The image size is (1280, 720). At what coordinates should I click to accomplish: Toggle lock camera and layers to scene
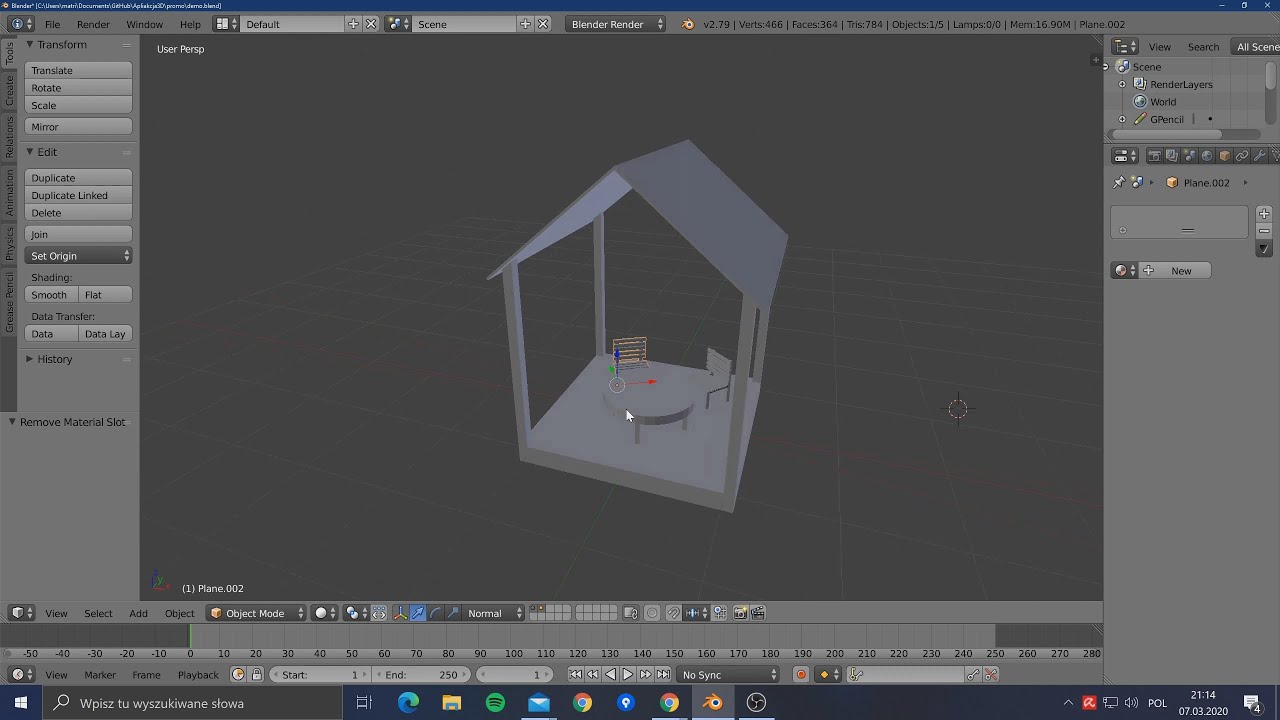coord(630,613)
